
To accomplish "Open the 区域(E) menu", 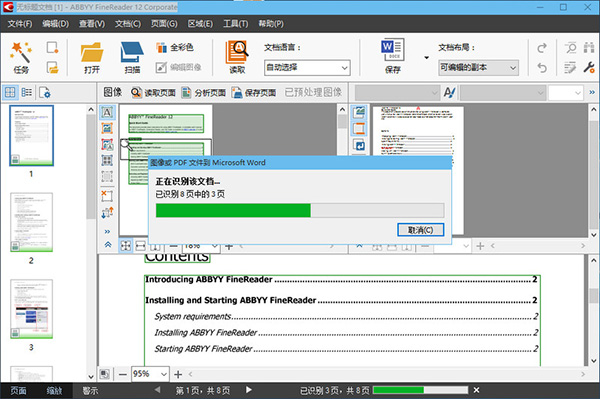I will click(x=200, y=24).
